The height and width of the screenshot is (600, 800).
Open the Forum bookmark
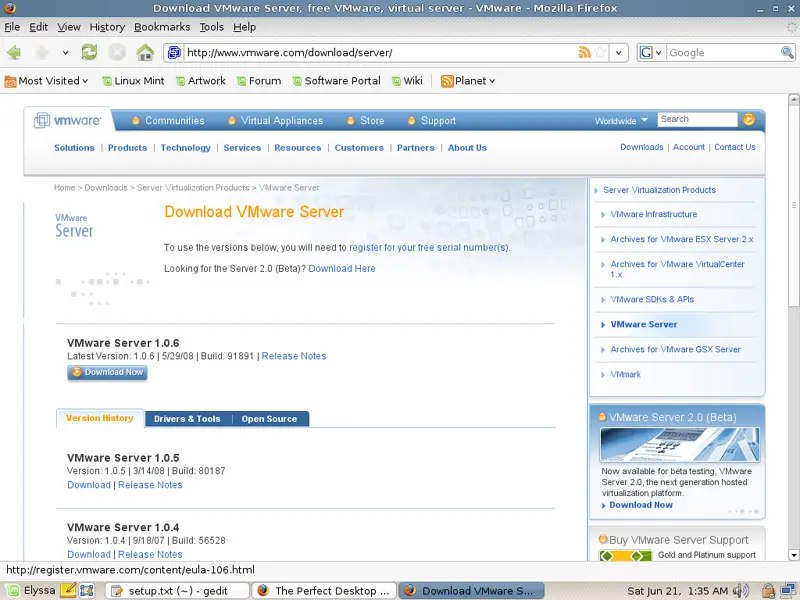tap(259, 81)
